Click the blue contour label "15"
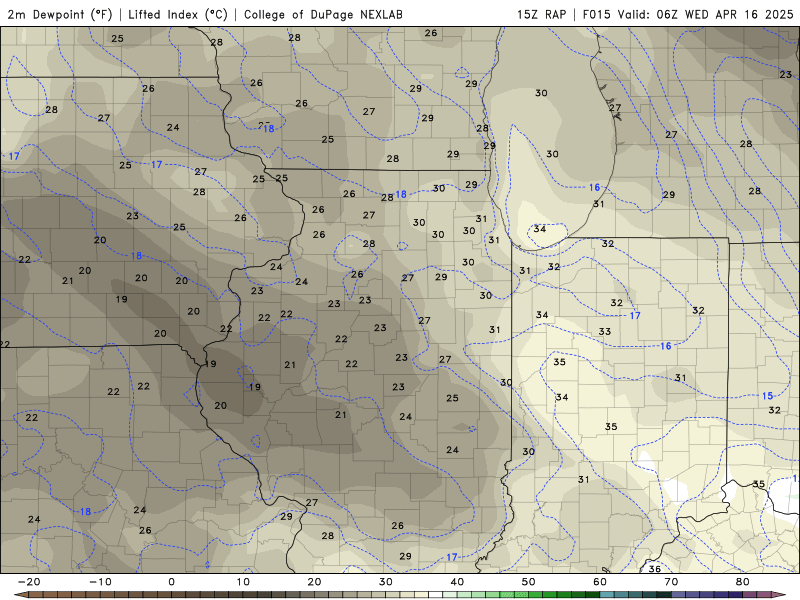Viewport: 800px width, 600px height. pyautogui.click(x=767, y=396)
